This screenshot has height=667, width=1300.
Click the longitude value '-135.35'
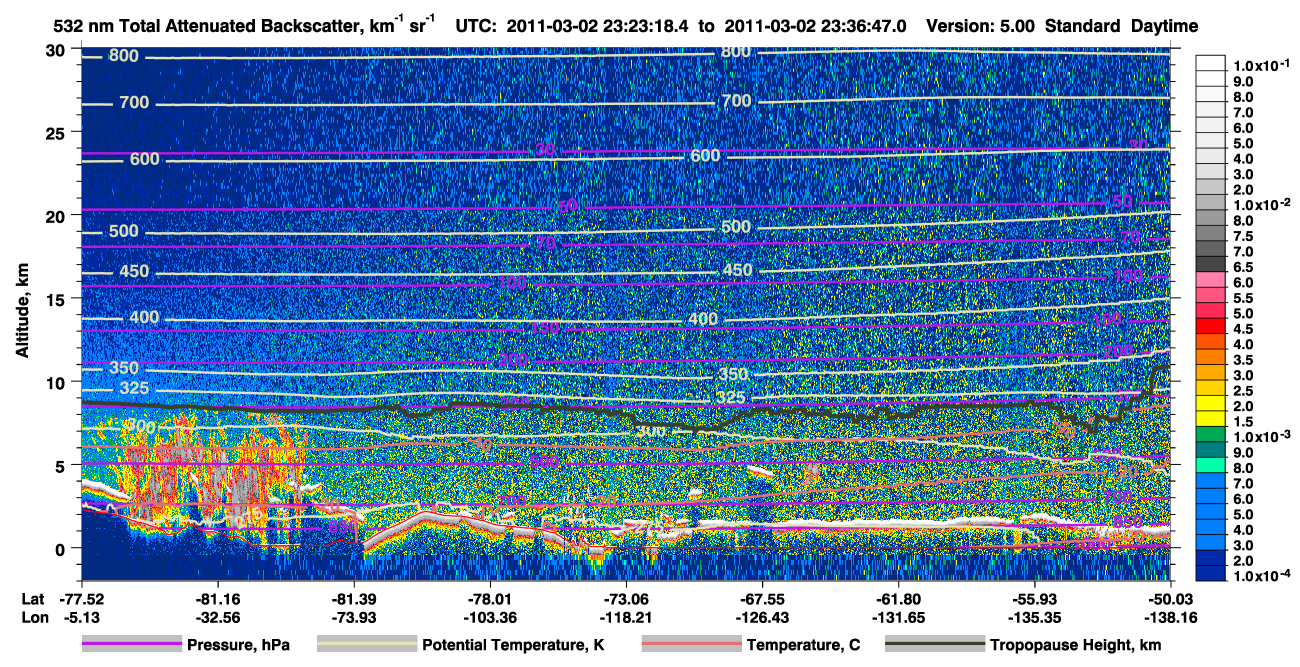tap(1034, 617)
